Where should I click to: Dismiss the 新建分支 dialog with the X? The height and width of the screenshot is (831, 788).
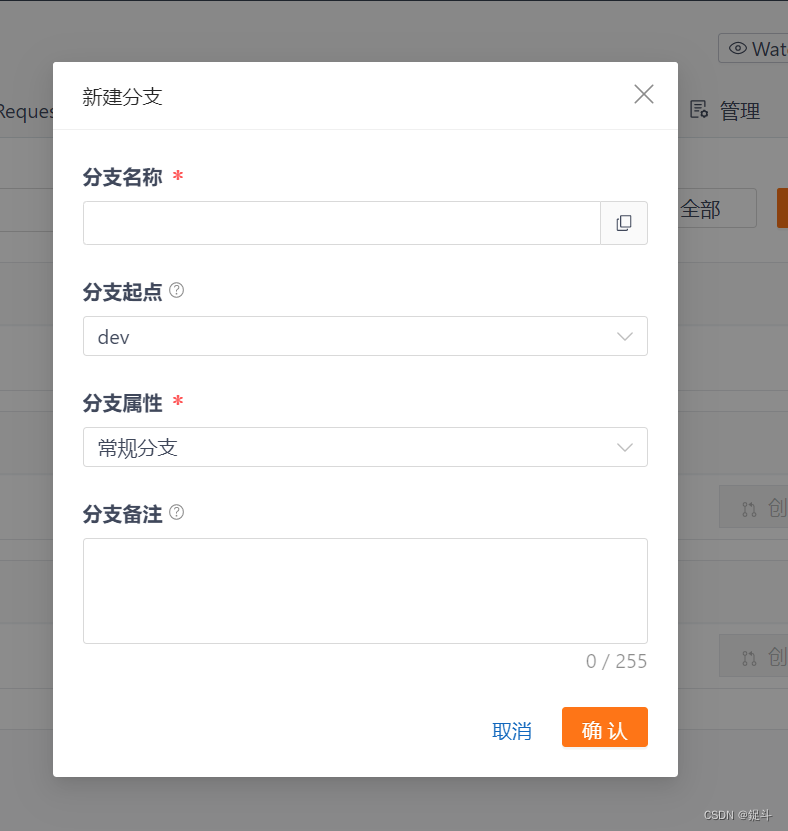click(x=643, y=93)
